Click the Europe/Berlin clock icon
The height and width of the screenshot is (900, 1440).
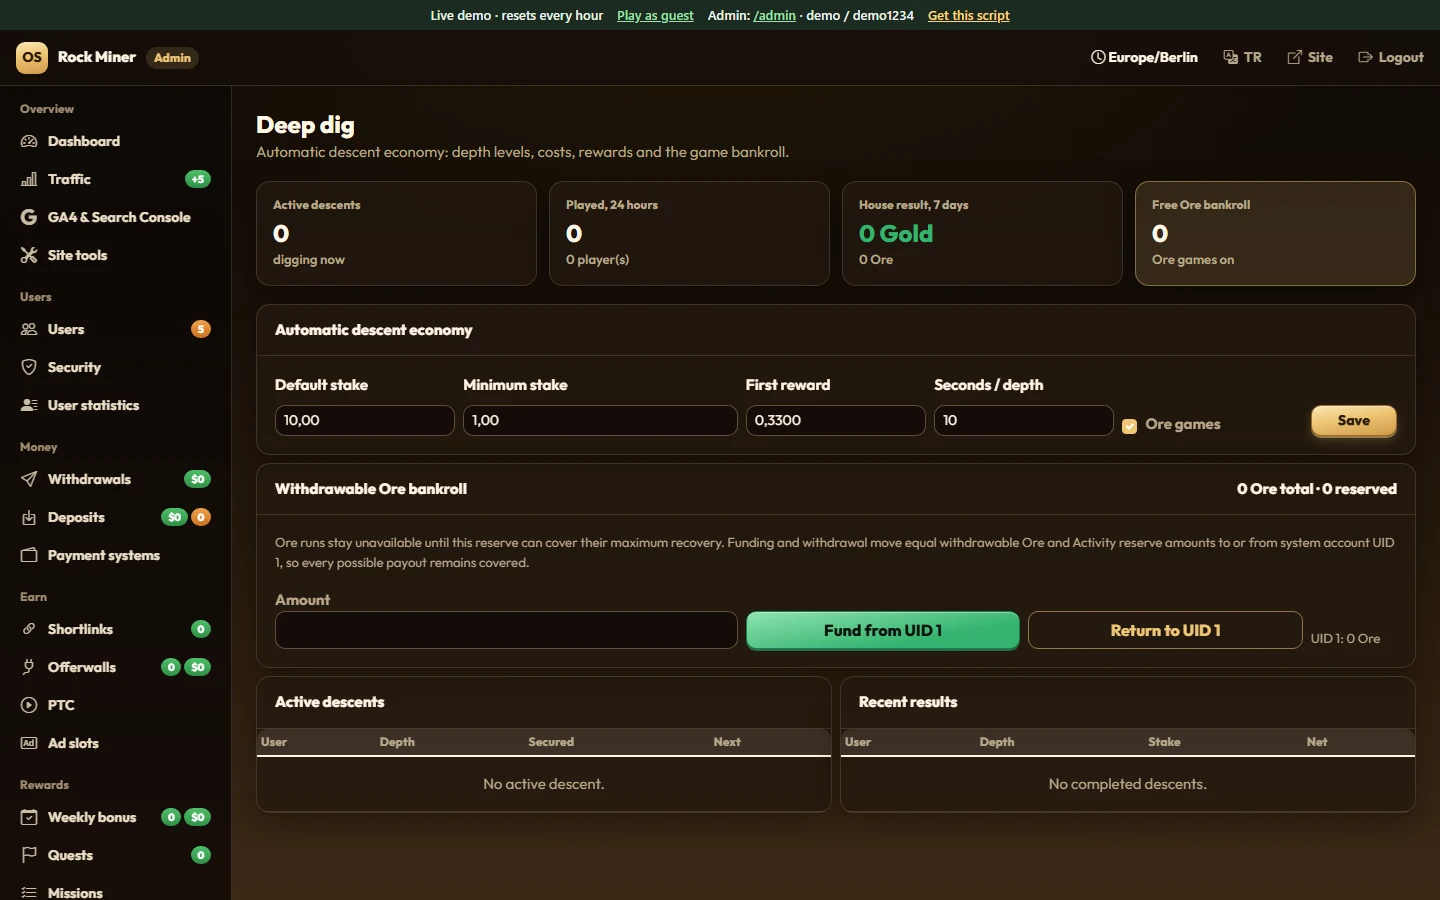click(x=1098, y=57)
